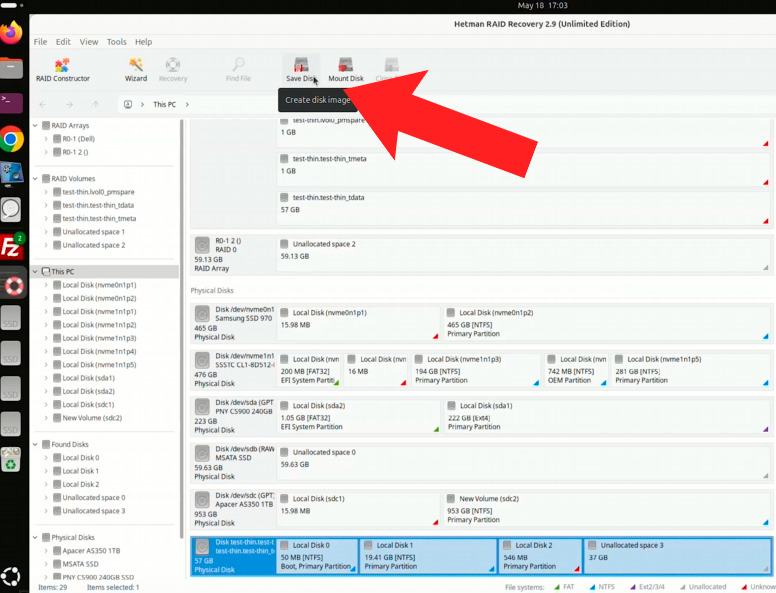The width and height of the screenshot is (776, 593).
Task: Select Unallocated space 3 in the tree
Action: pos(94,511)
